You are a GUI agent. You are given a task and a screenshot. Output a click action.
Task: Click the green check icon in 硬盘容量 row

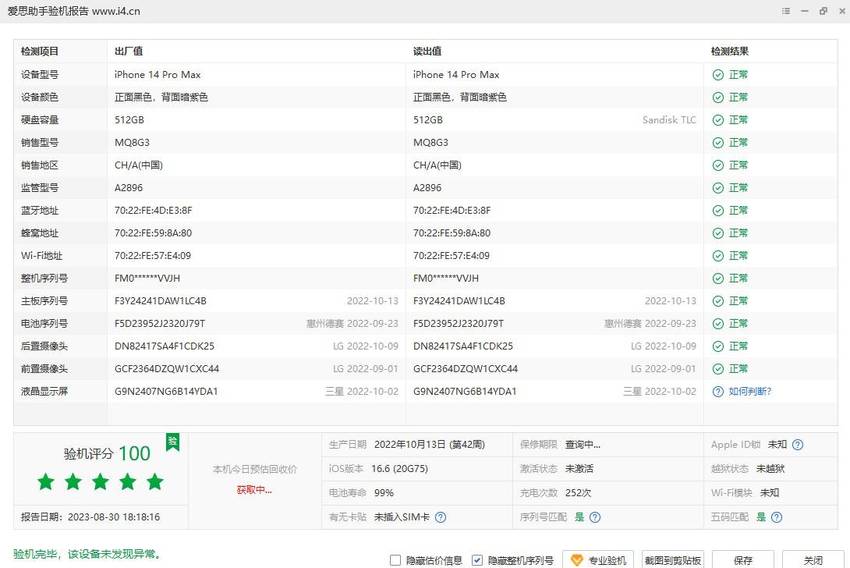718,120
